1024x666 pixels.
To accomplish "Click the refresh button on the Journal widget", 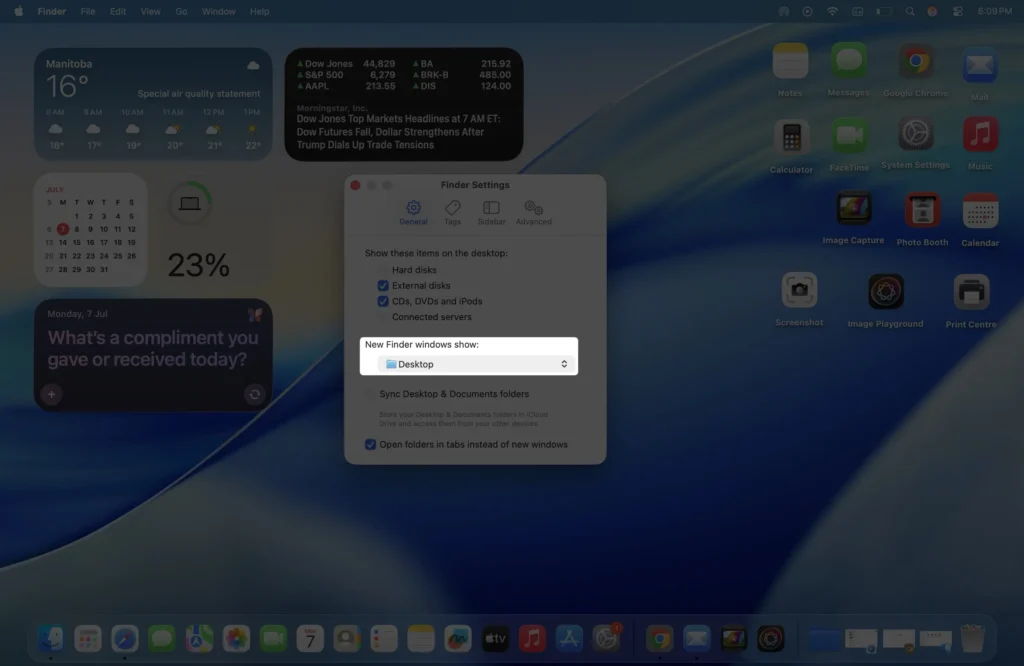I will click(255, 394).
